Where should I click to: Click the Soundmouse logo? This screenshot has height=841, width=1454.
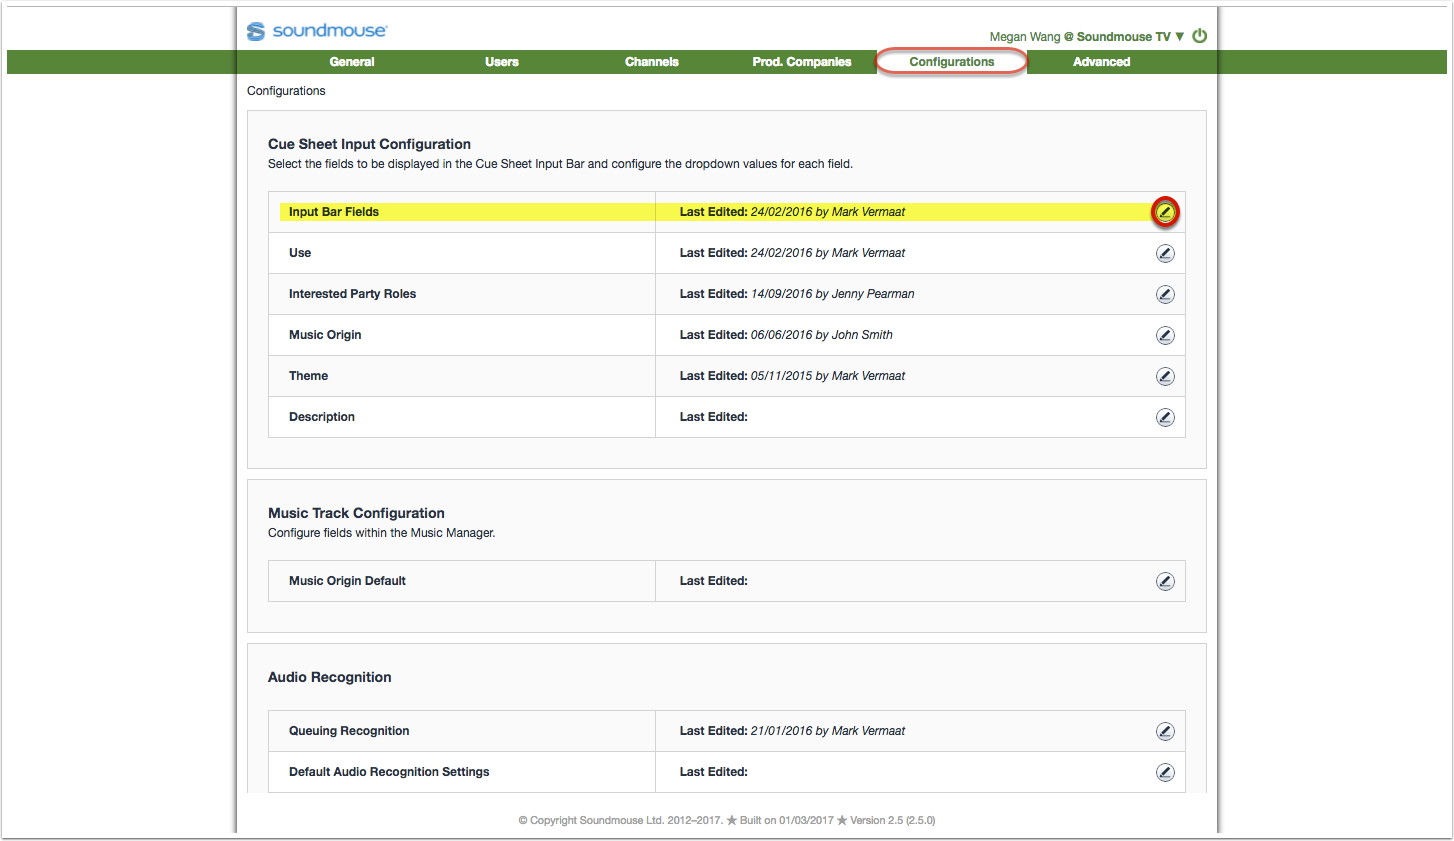click(x=317, y=31)
